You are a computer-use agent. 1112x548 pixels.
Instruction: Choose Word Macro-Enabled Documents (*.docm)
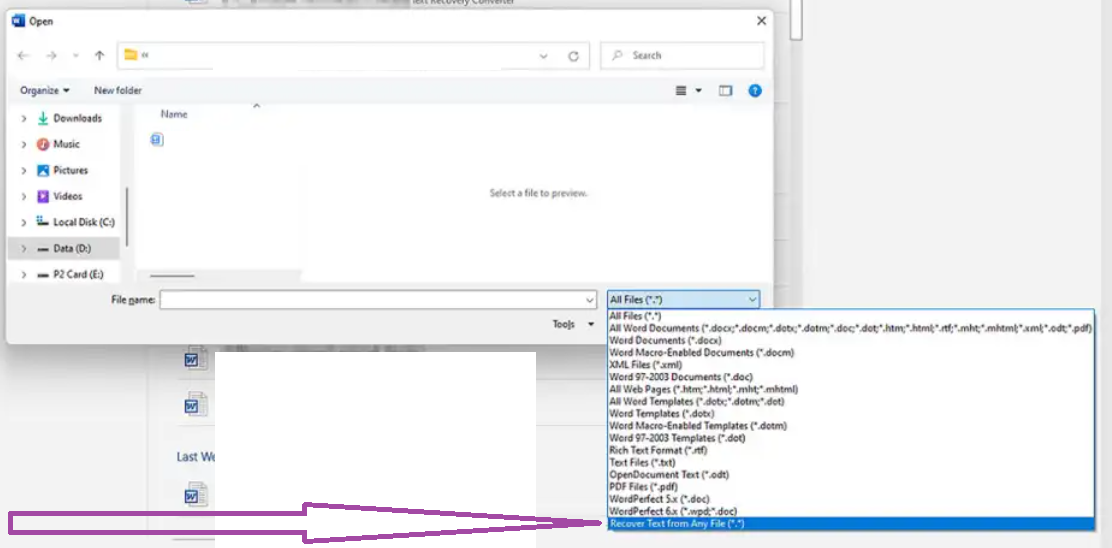(850, 352)
